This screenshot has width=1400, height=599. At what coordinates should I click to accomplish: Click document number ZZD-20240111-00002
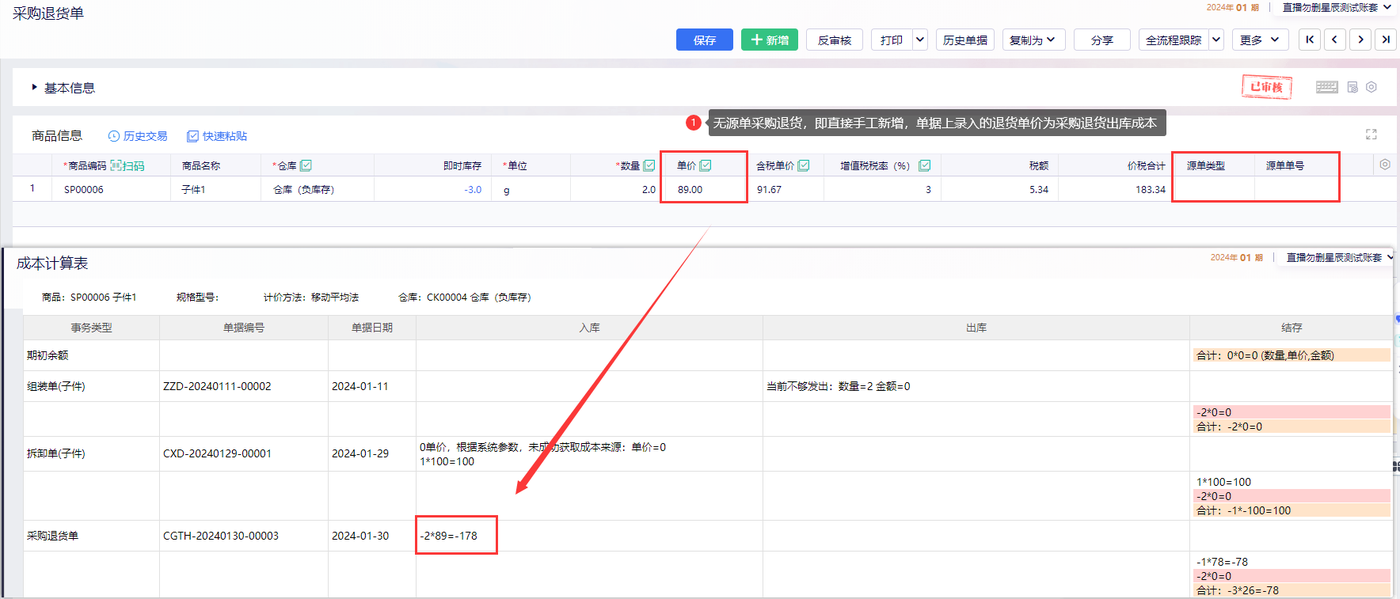(217, 386)
